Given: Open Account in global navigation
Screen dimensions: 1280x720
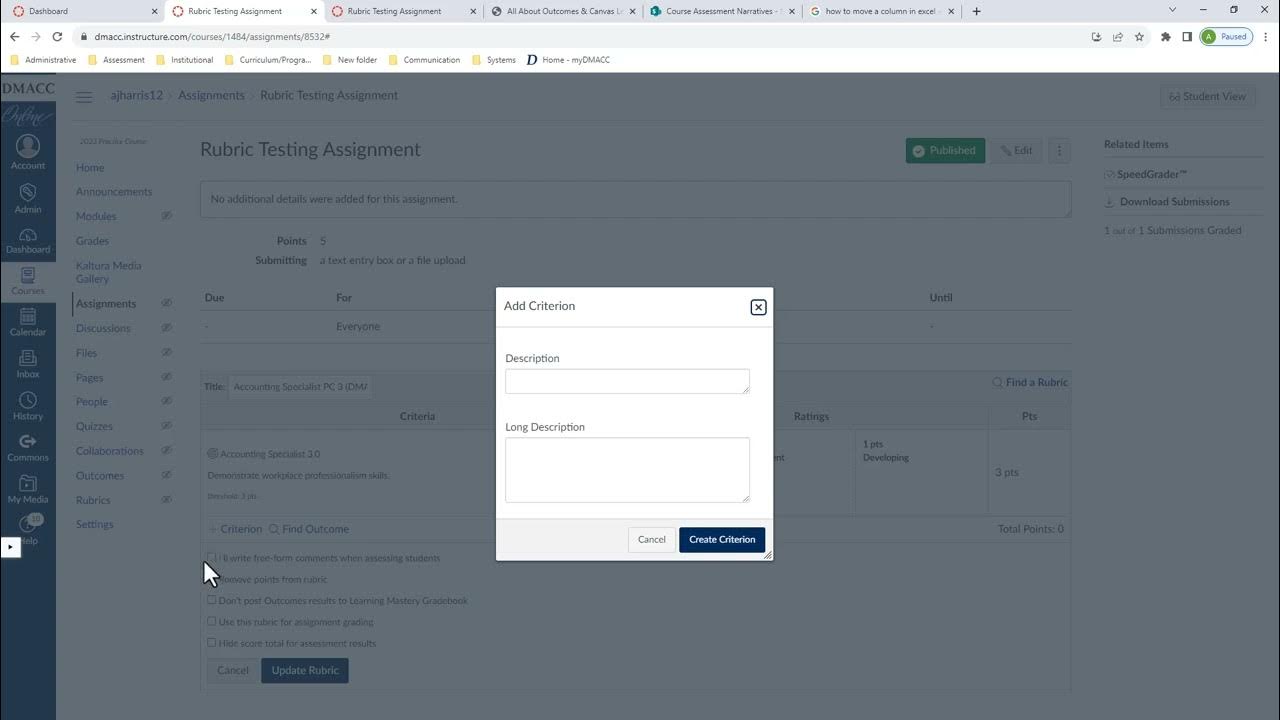Looking at the screenshot, I should pyautogui.click(x=28, y=153).
